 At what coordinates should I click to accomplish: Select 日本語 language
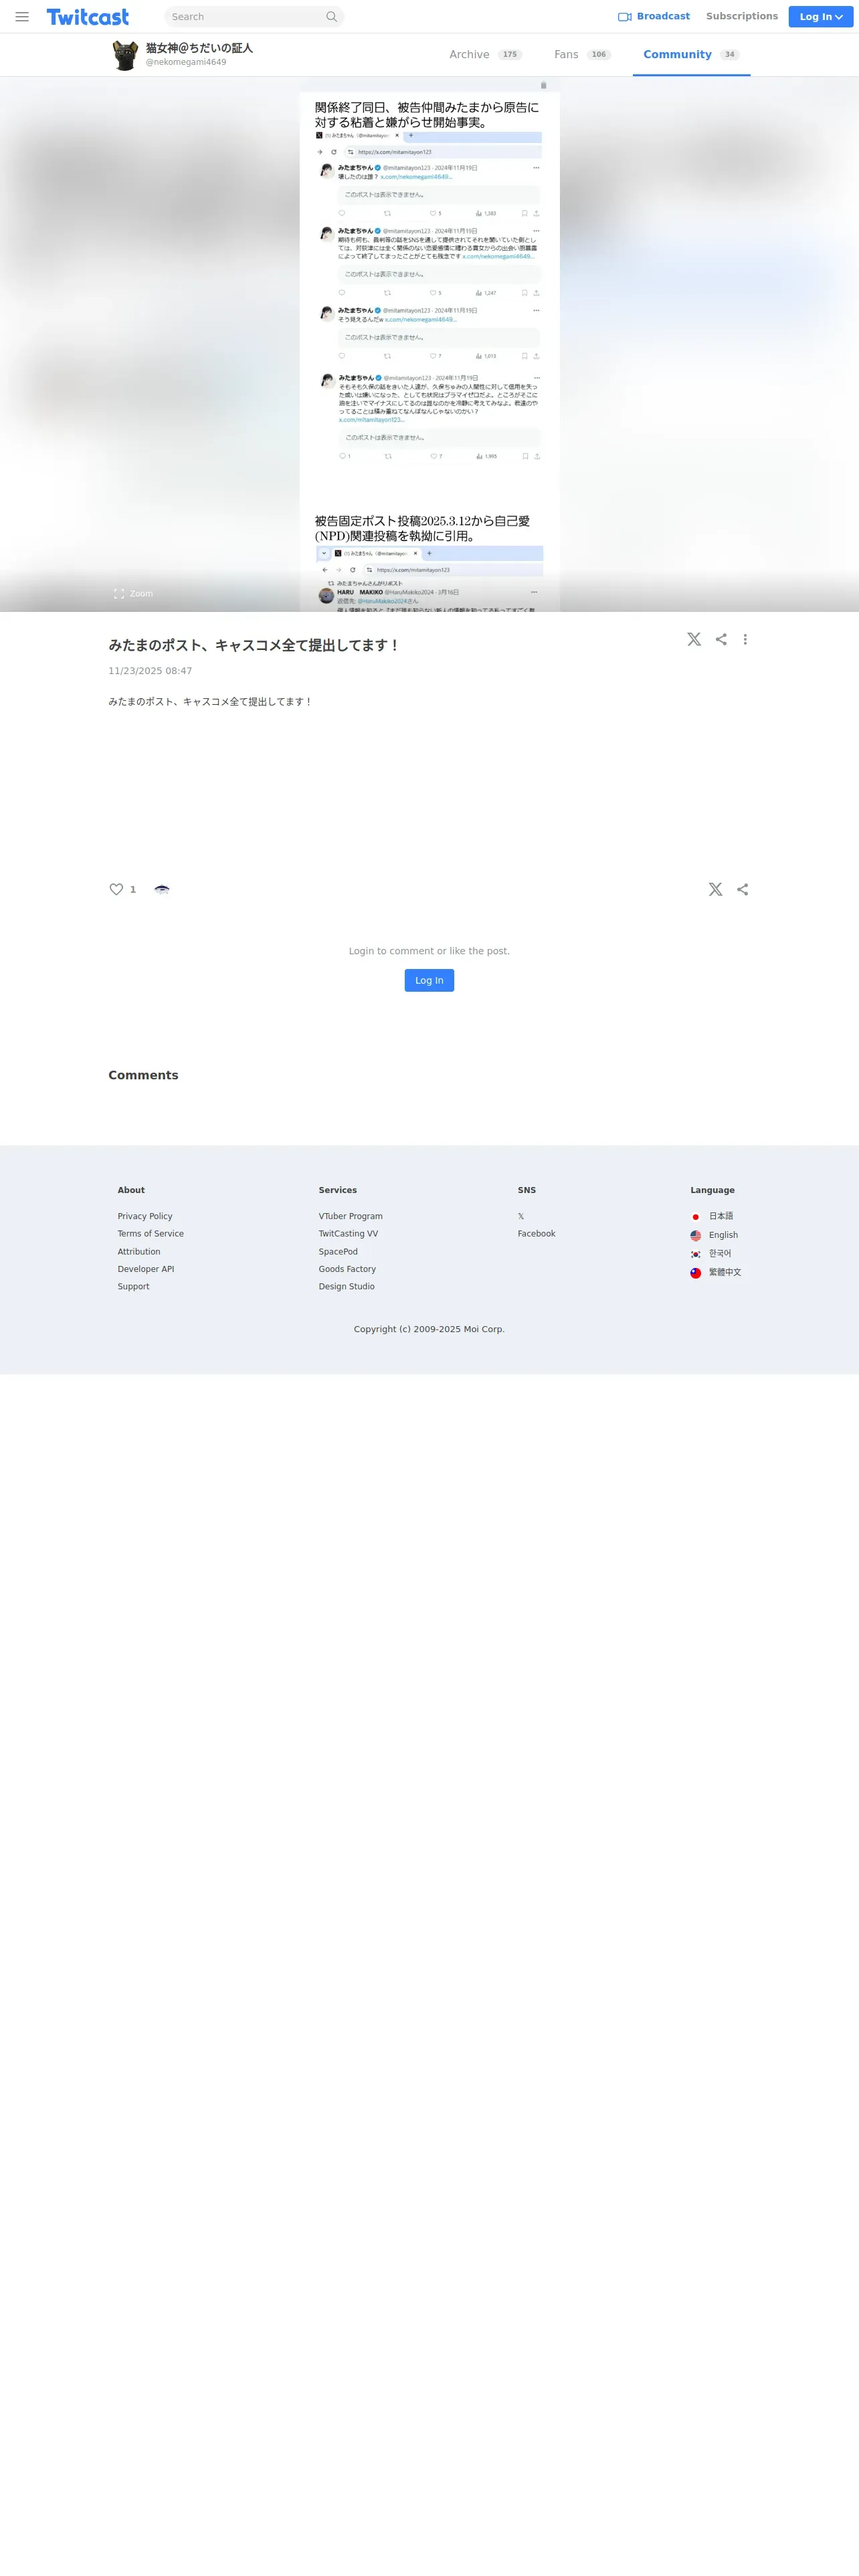[721, 1216]
